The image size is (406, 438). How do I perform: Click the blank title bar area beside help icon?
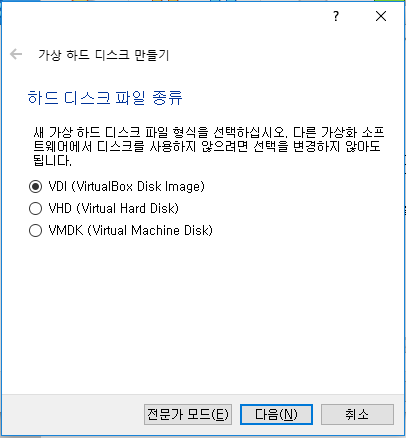click(167, 16)
